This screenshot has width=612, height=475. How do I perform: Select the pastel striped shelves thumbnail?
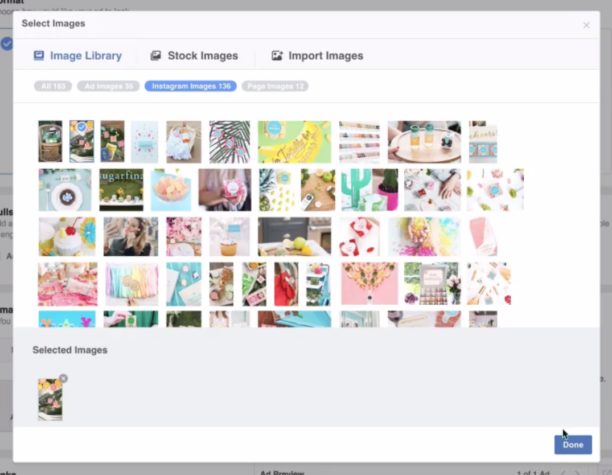pyautogui.click(x=359, y=141)
